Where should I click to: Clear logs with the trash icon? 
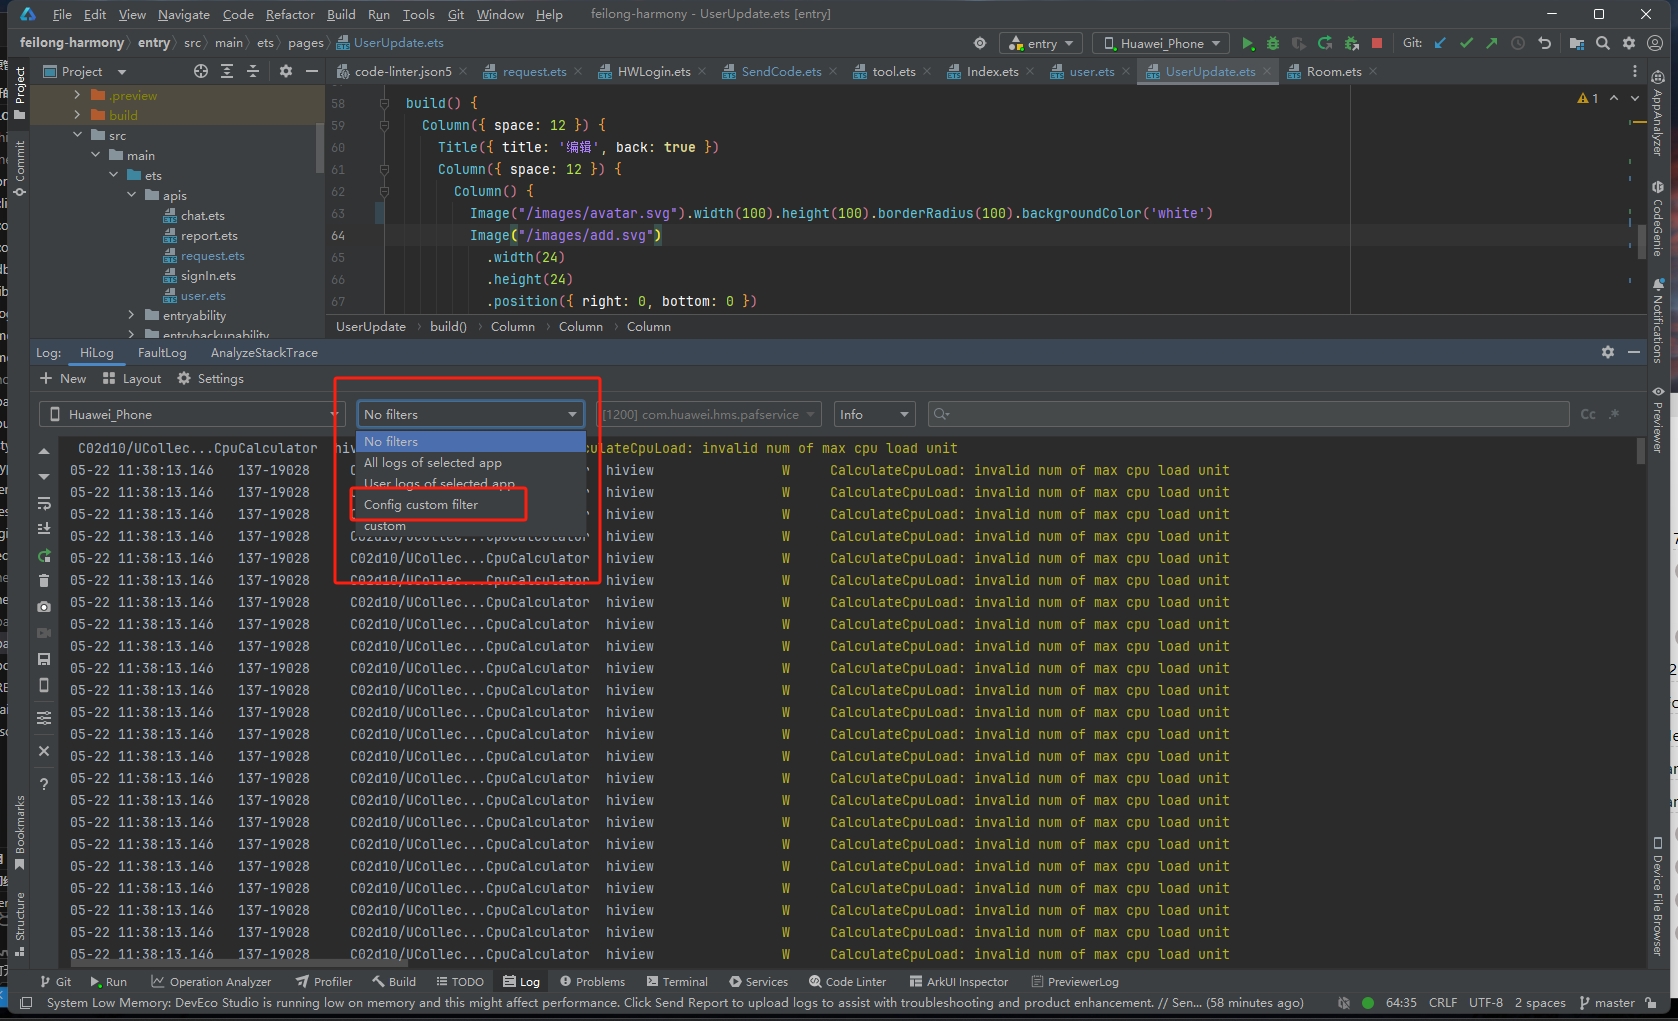click(x=44, y=581)
